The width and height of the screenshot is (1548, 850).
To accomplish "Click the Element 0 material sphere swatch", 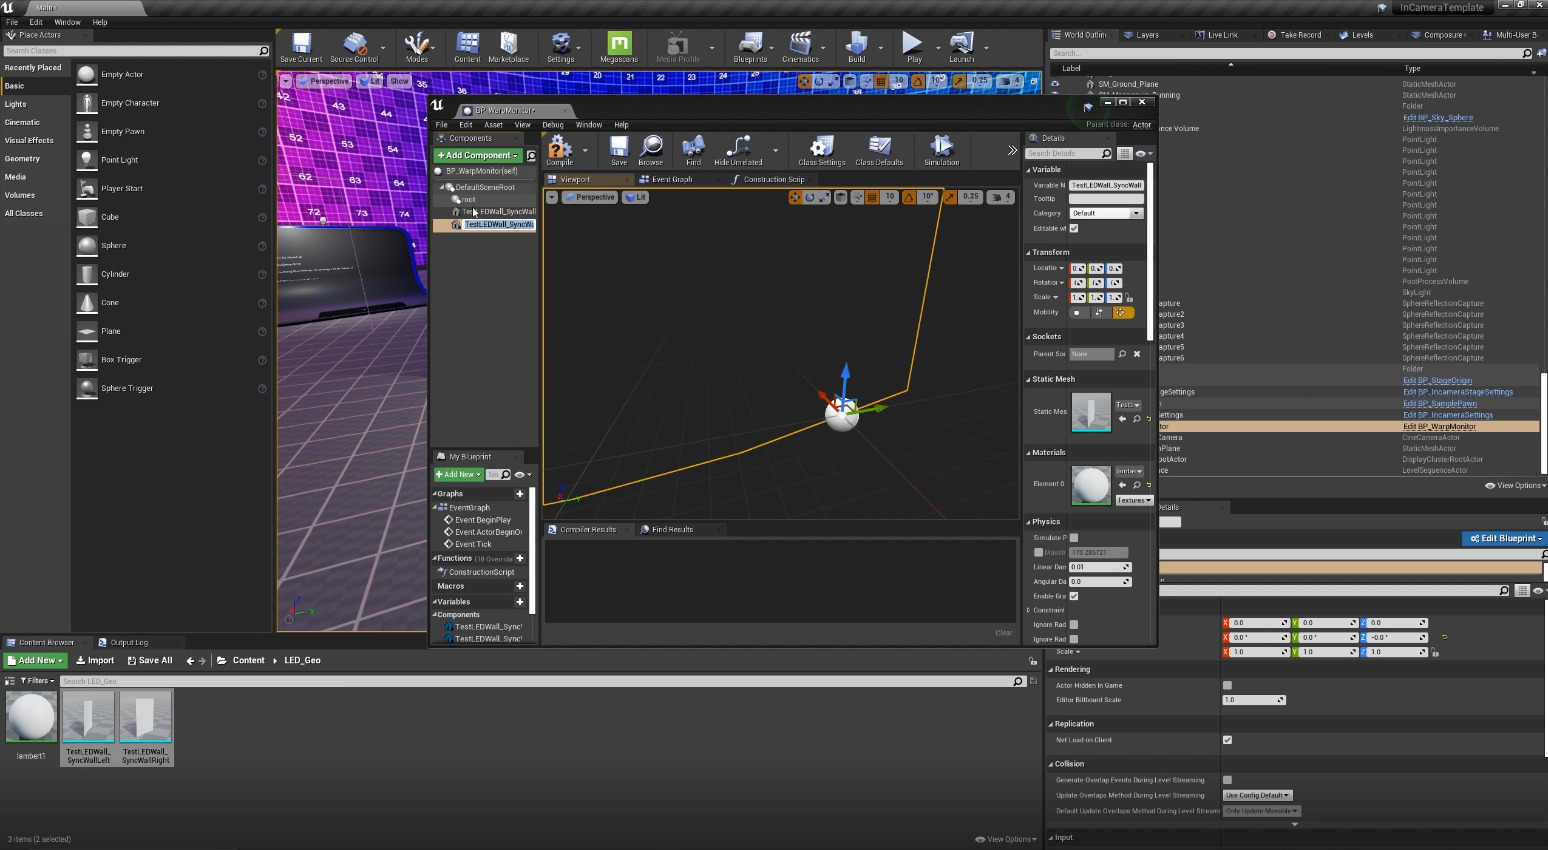I will [x=1090, y=485].
